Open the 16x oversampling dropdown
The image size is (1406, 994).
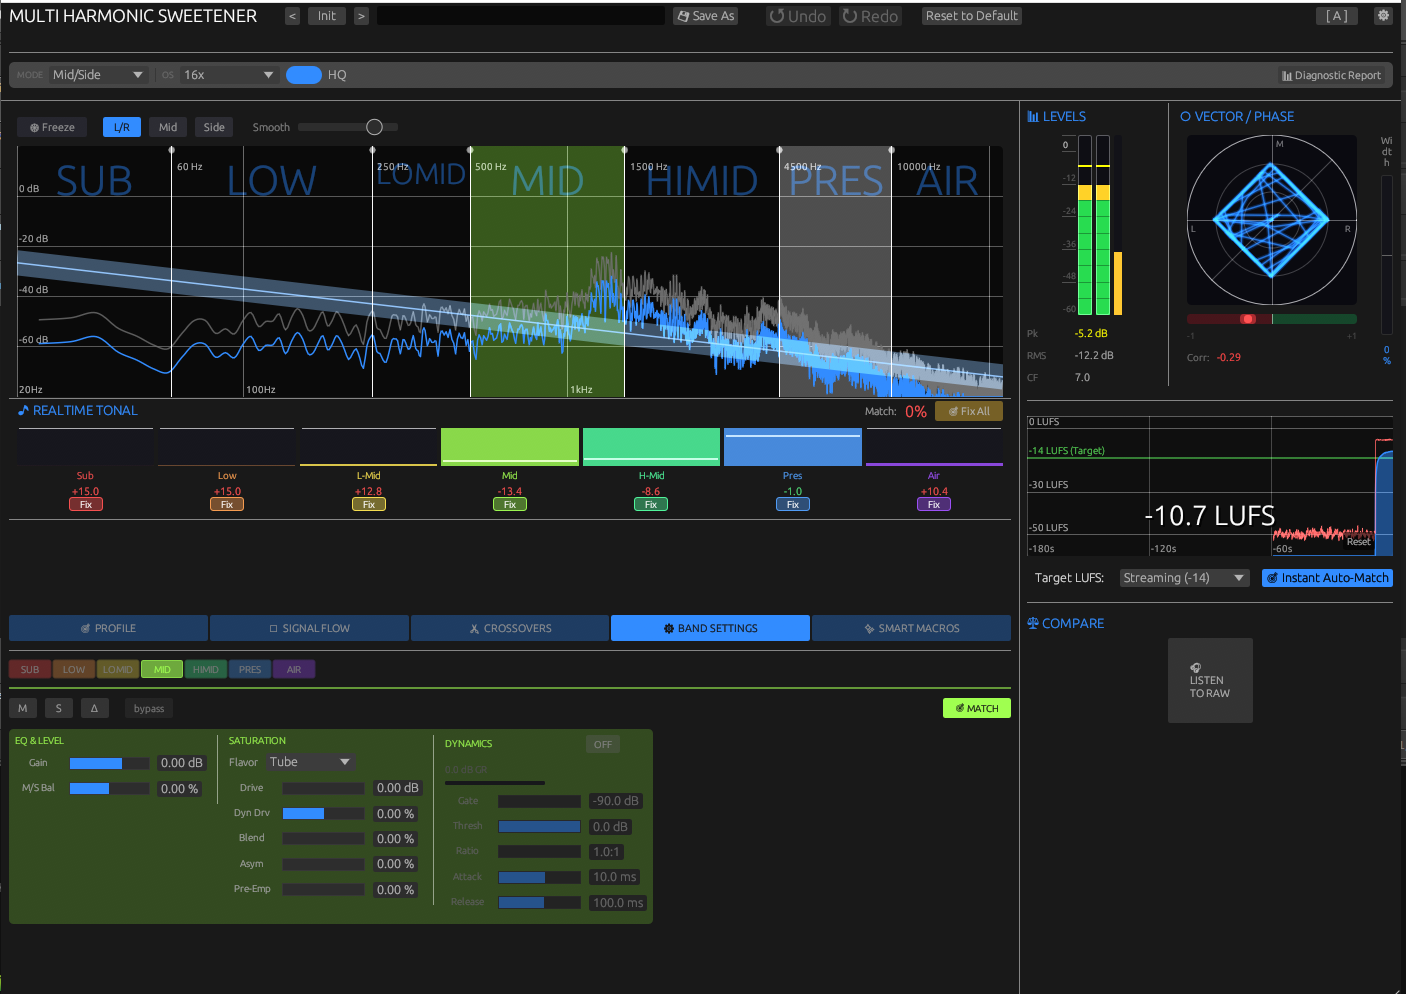229,75
